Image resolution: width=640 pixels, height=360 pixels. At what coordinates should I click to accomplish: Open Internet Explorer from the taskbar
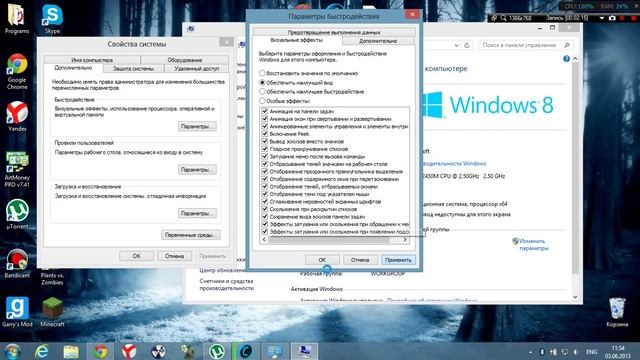tap(42, 351)
